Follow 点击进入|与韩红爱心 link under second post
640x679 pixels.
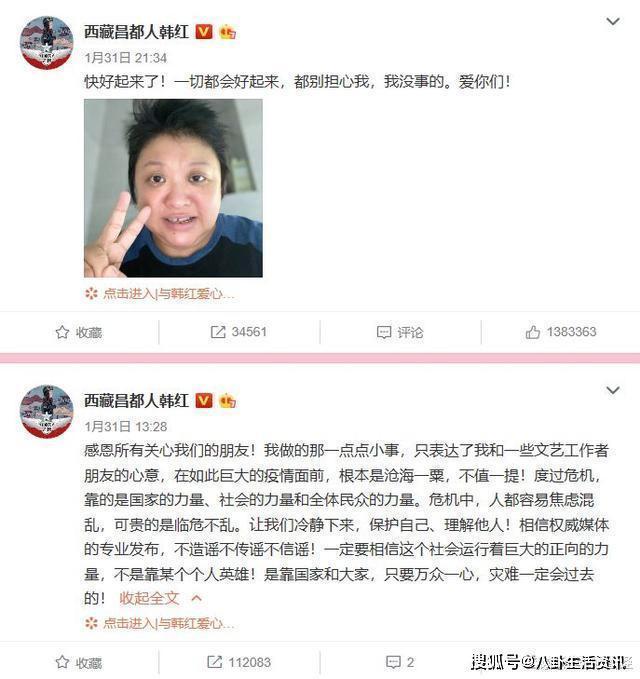[x=160, y=623]
